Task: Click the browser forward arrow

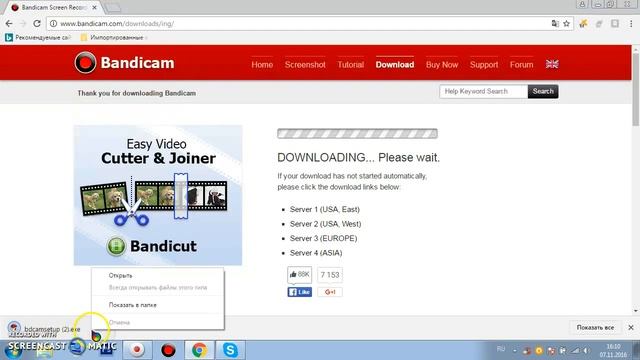Action: coord(23,24)
